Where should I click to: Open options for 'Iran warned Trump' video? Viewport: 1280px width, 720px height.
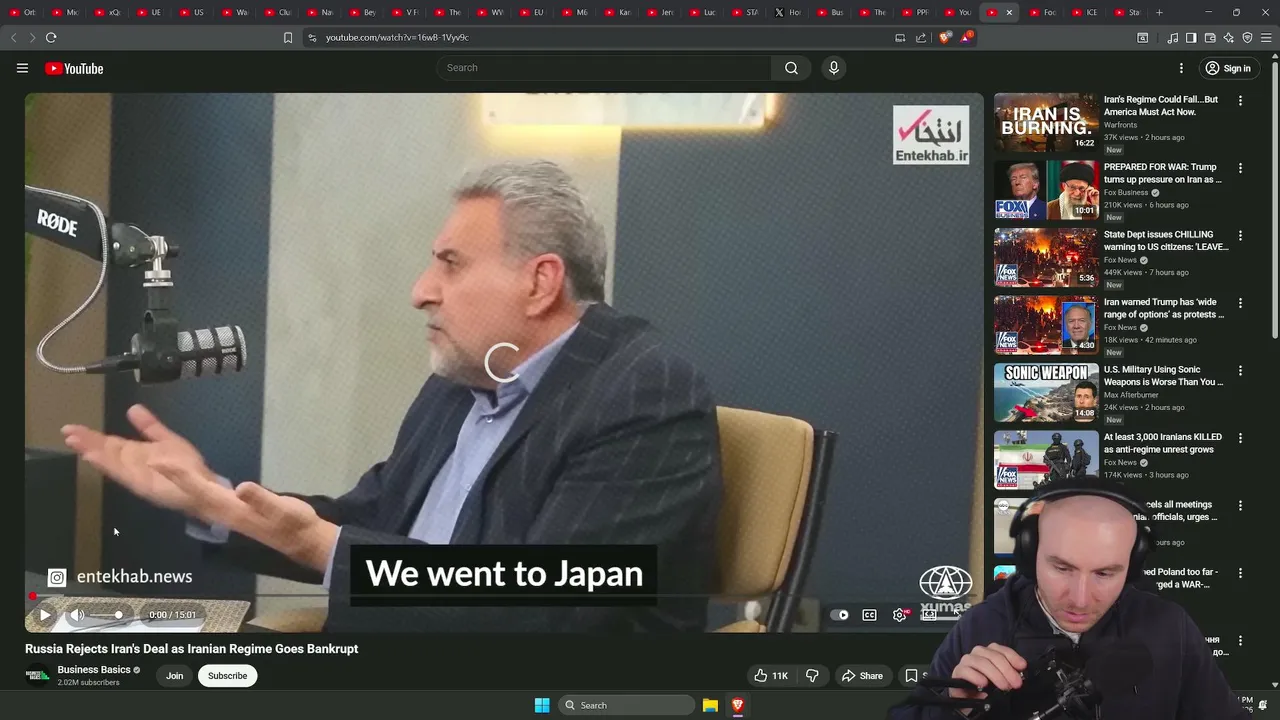pos(1240,303)
